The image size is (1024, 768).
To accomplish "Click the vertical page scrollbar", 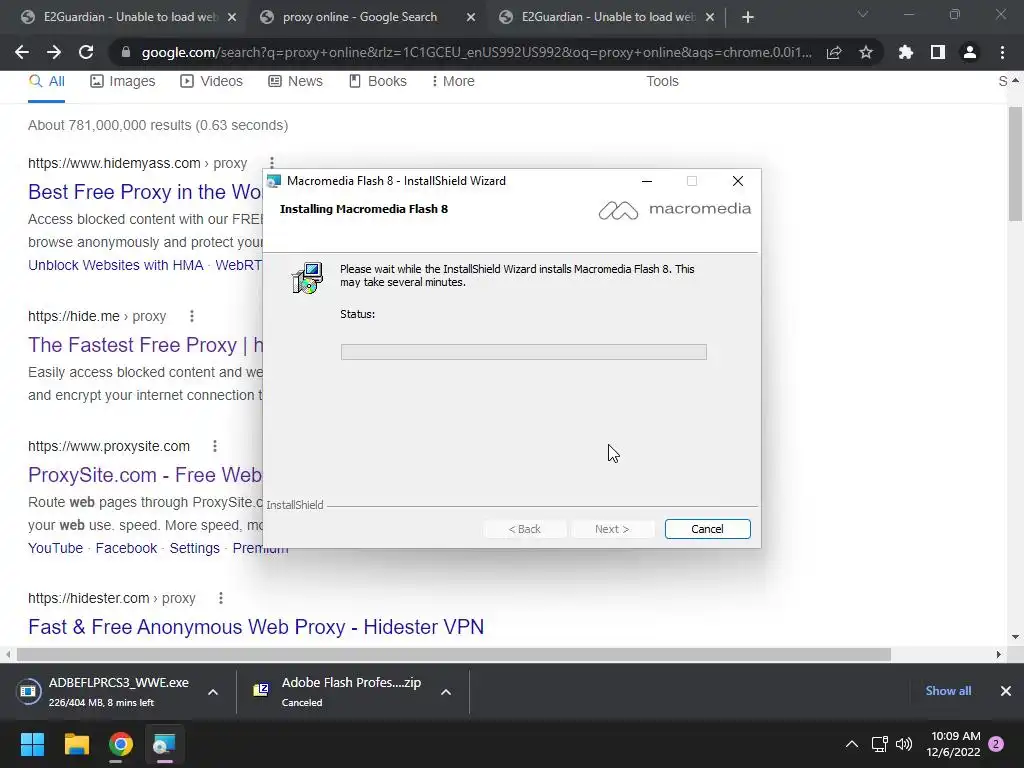I will 1015,165.
